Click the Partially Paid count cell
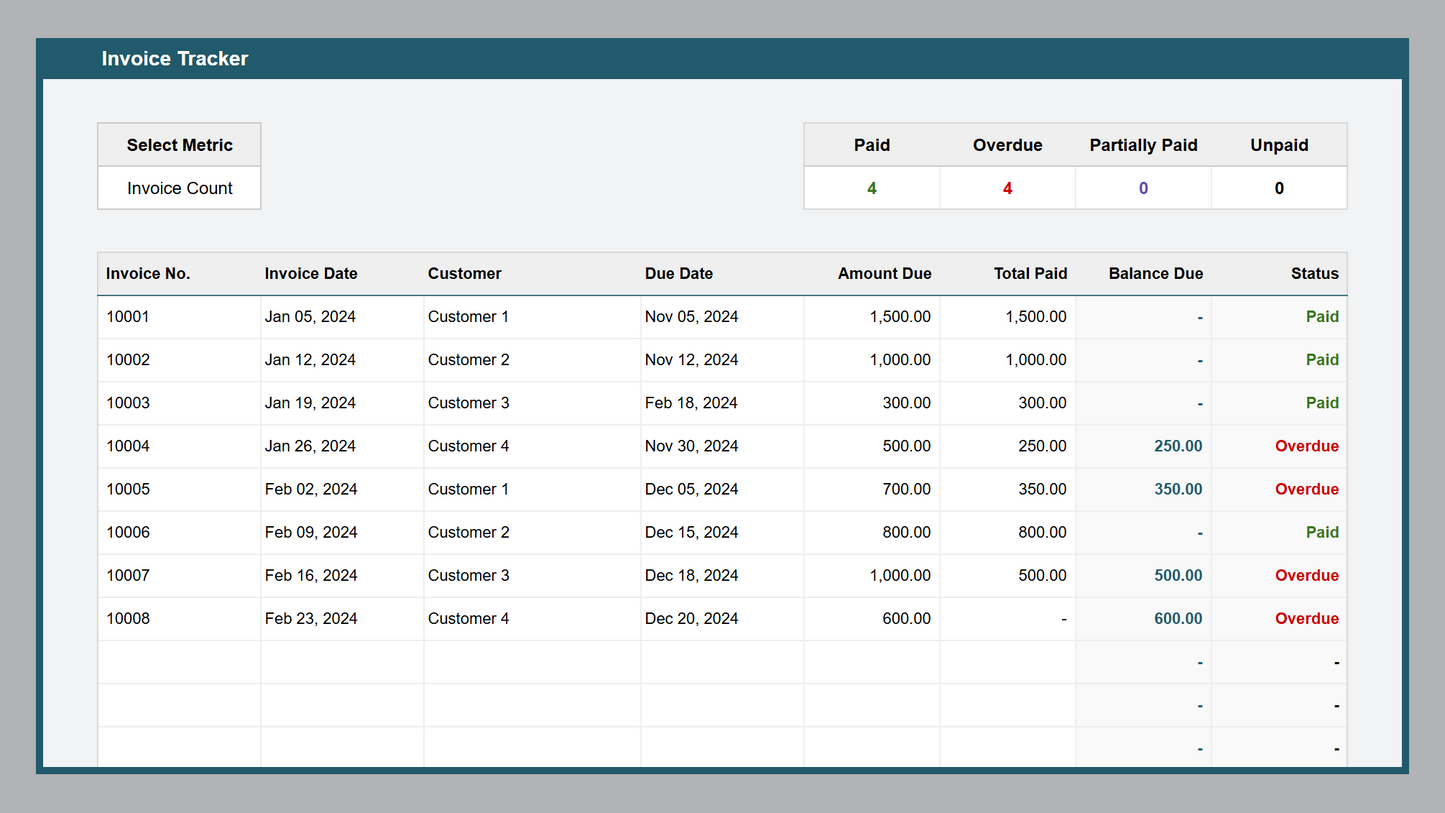1445x813 pixels. [x=1143, y=188]
